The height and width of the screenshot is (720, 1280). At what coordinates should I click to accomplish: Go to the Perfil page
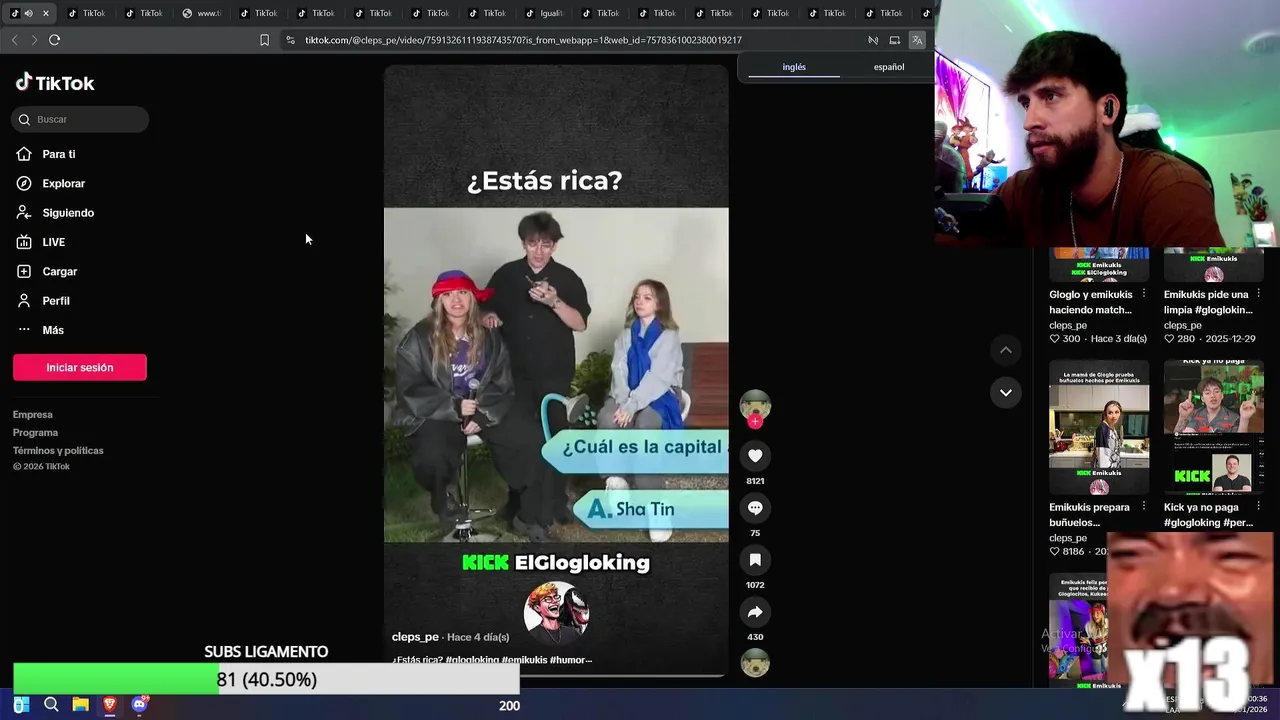point(56,301)
